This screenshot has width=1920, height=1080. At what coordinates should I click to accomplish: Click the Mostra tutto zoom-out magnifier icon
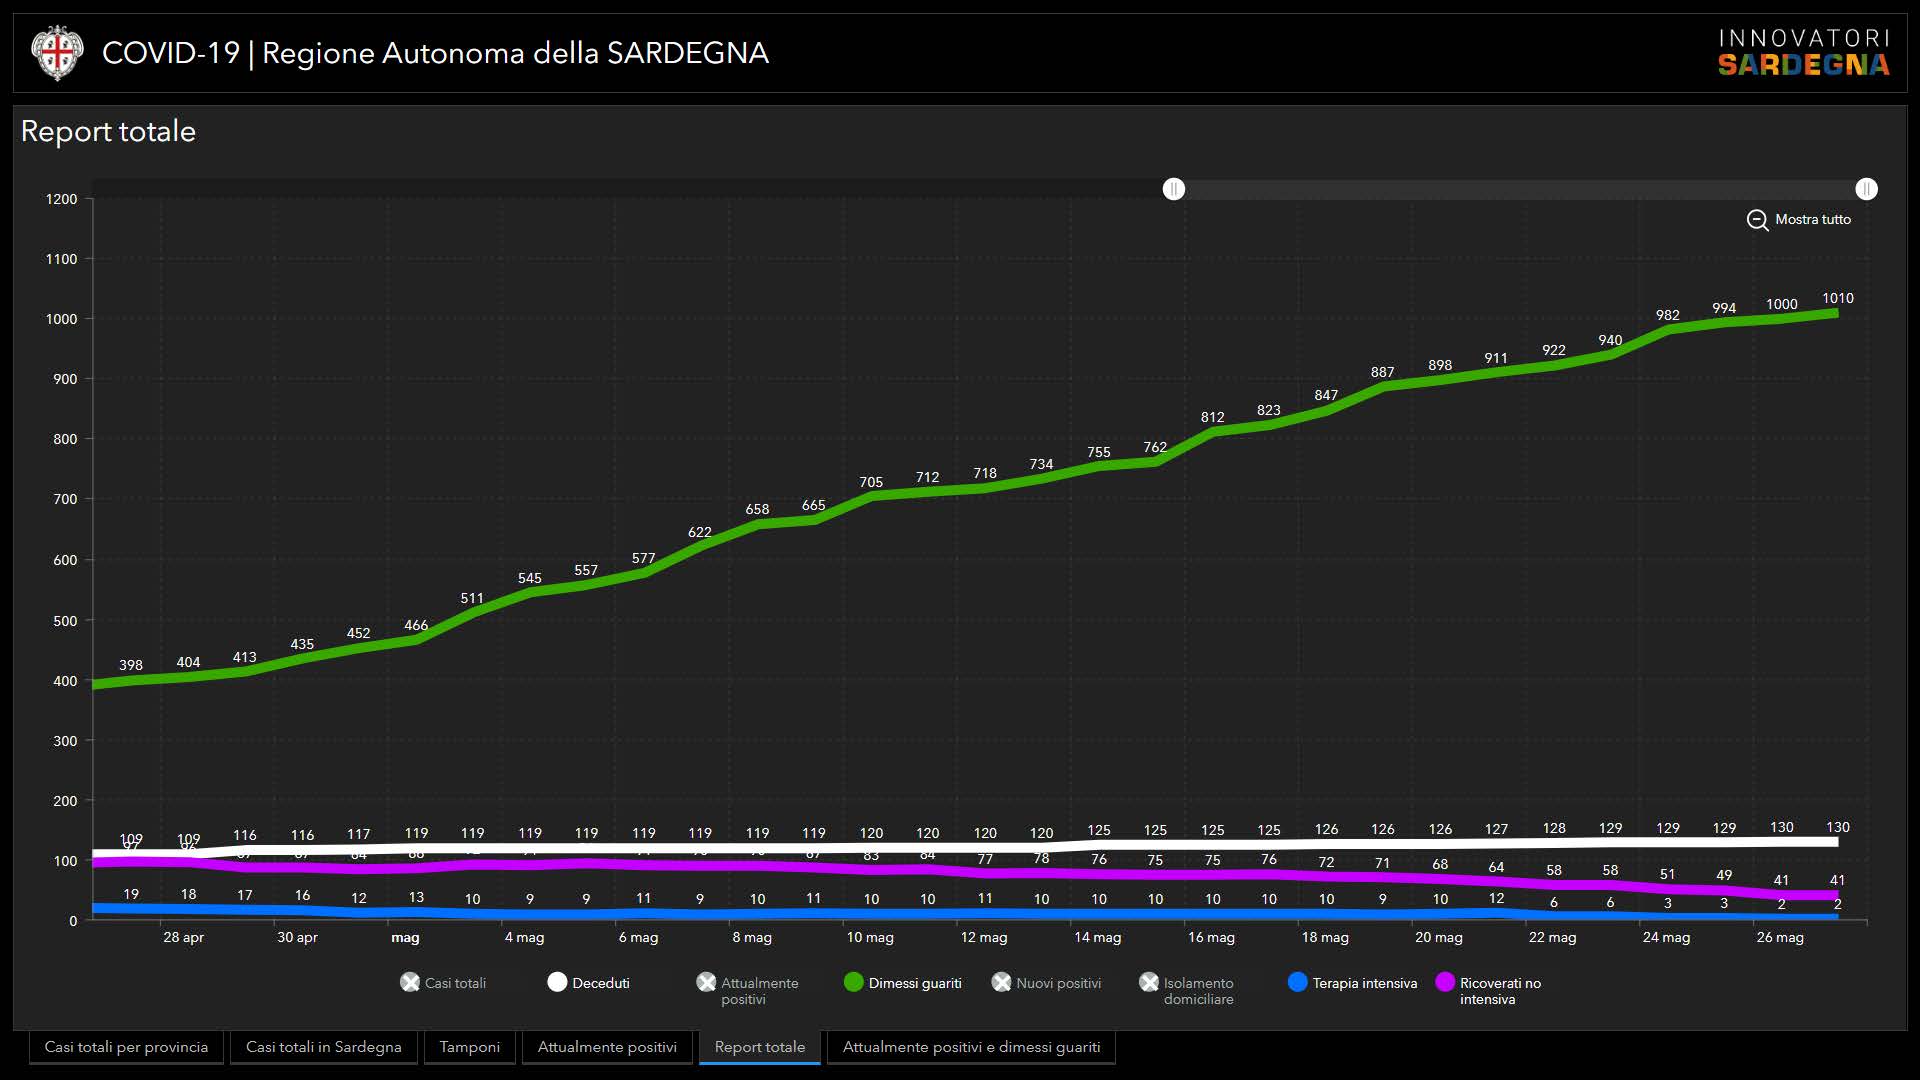point(1757,220)
